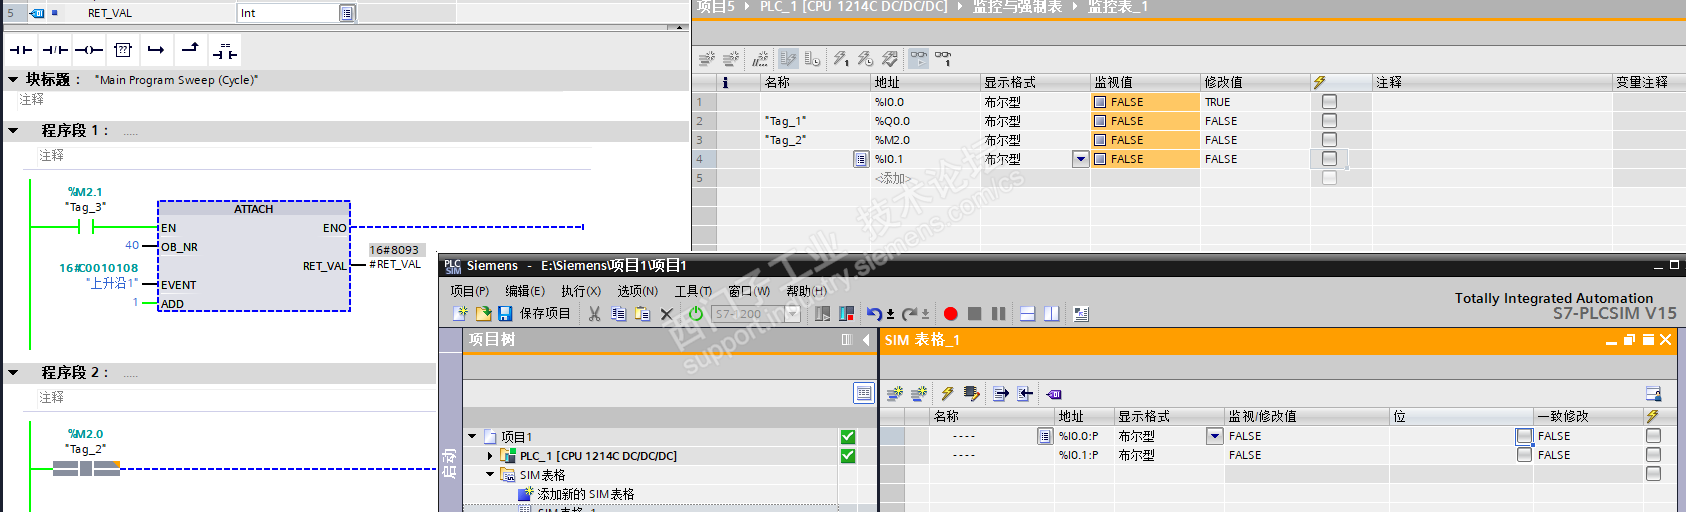The image size is (1686, 512).
Task: Toggle the bit checkbox for %I0.1:P in SIM table
Action: point(1524,455)
